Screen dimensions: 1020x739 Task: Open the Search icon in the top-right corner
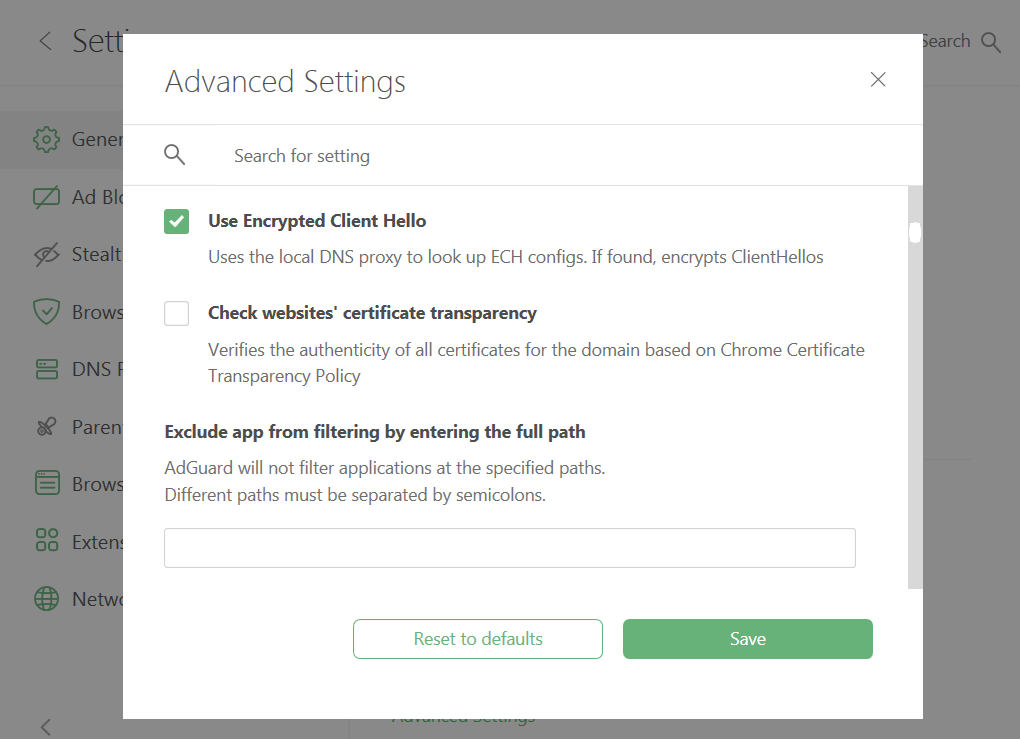point(990,41)
